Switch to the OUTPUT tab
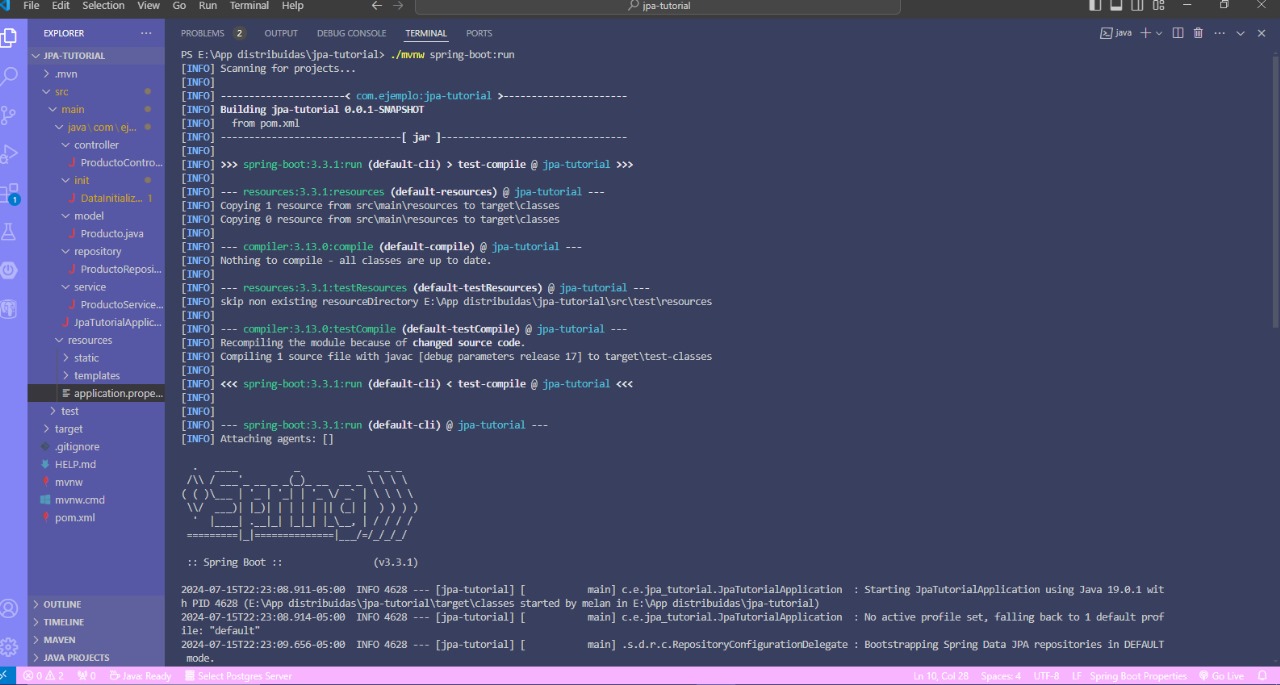The image size is (1280, 685). coord(281,33)
